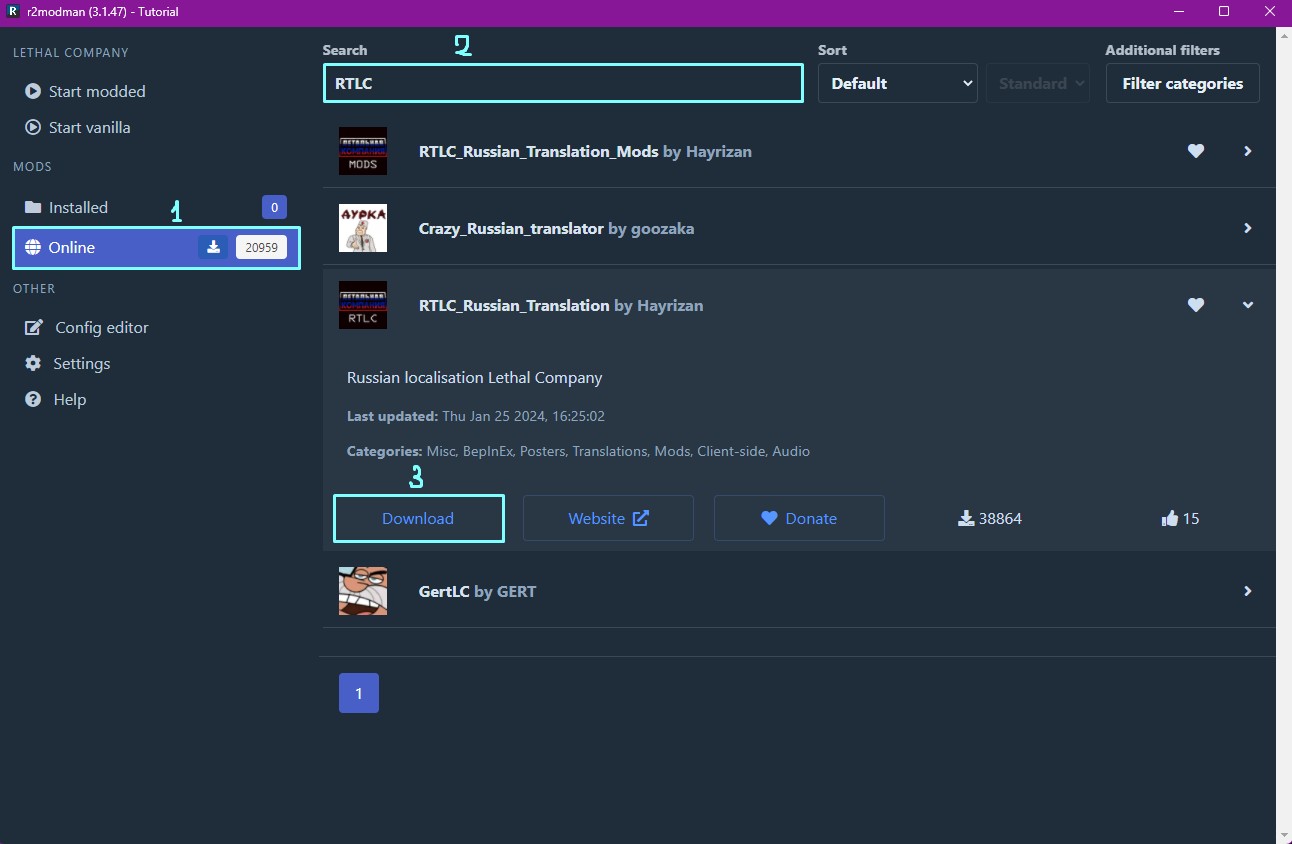Open the RTLC_Russian_Translation_Mods thumbnail
Viewport: 1292px width, 844px height.
[x=363, y=151]
